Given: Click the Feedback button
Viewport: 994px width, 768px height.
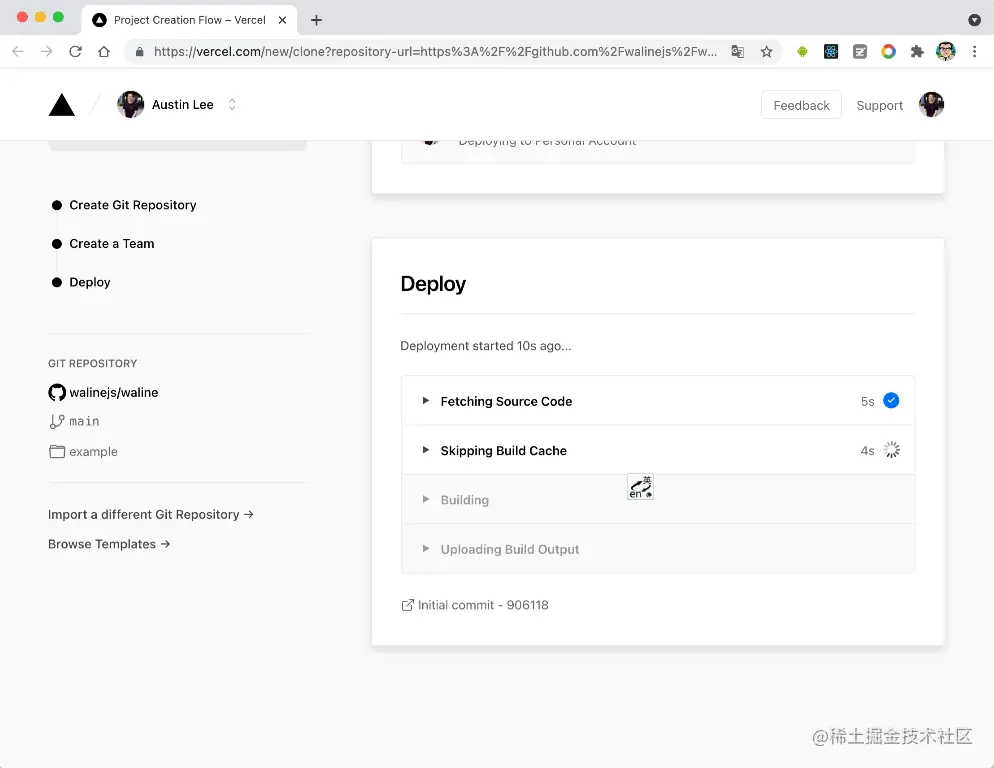Looking at the screenshot, I should (801, 105).
